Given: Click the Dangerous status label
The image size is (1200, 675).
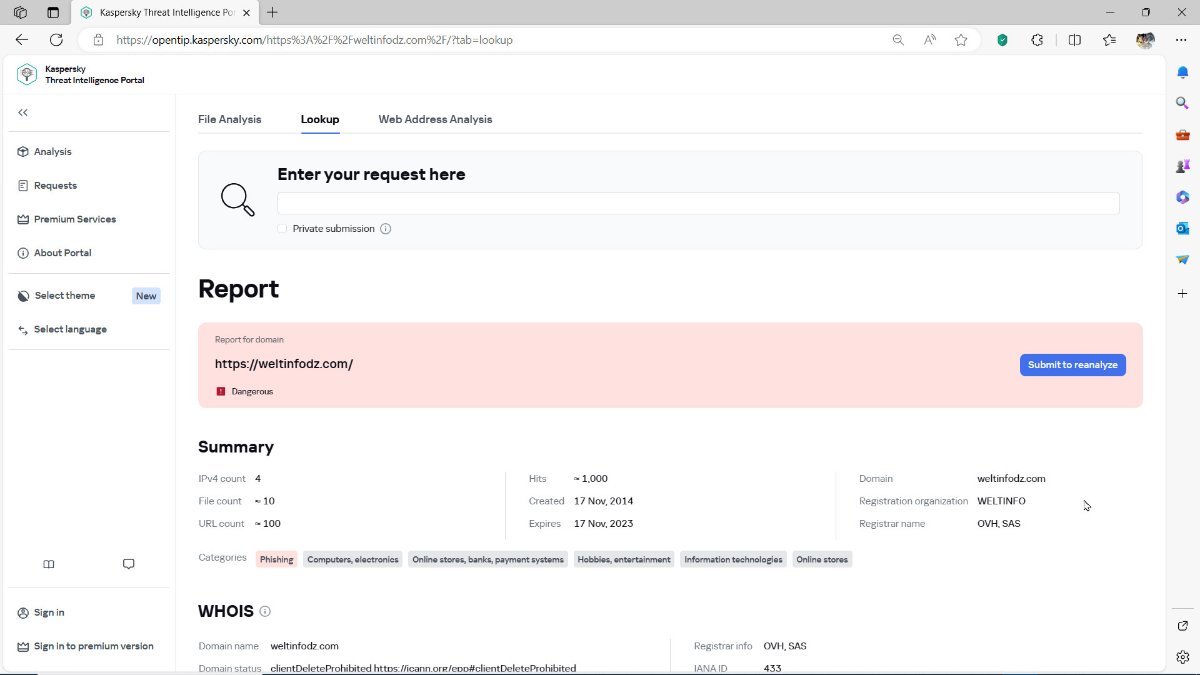Looking at the screenshot, I should coord(252,392).
